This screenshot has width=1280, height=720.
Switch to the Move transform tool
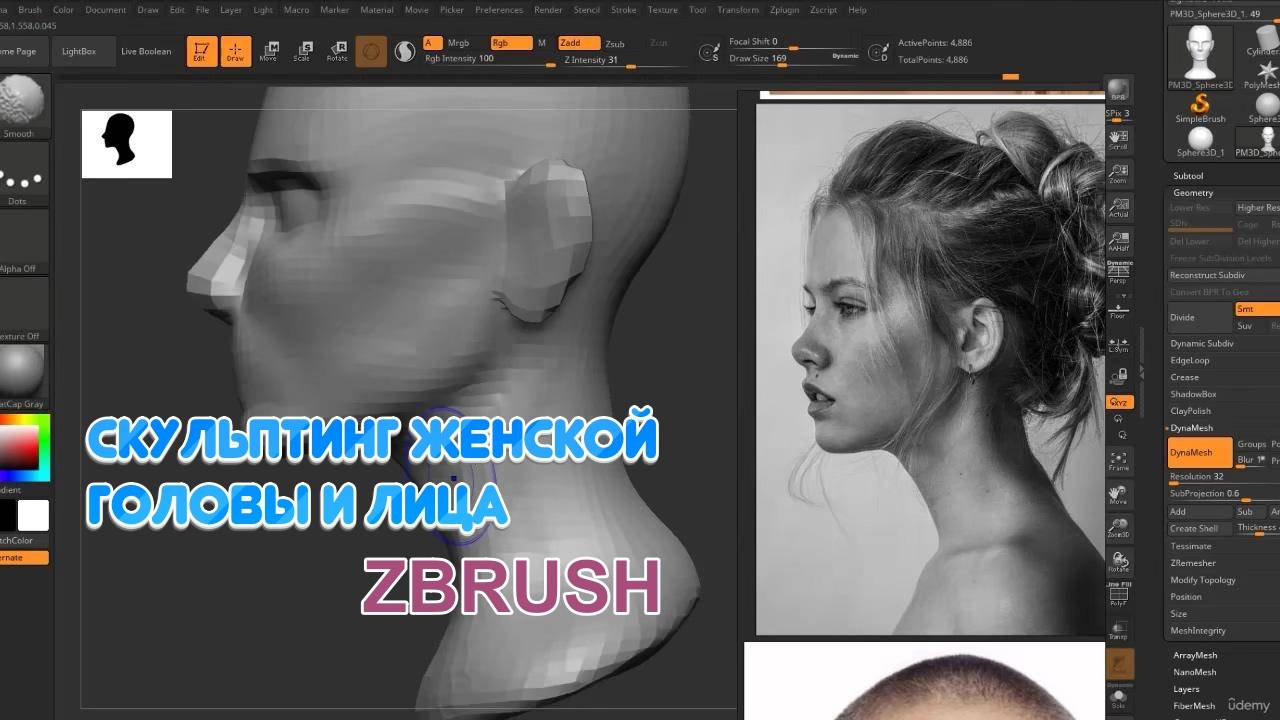(x=268, y=51)
